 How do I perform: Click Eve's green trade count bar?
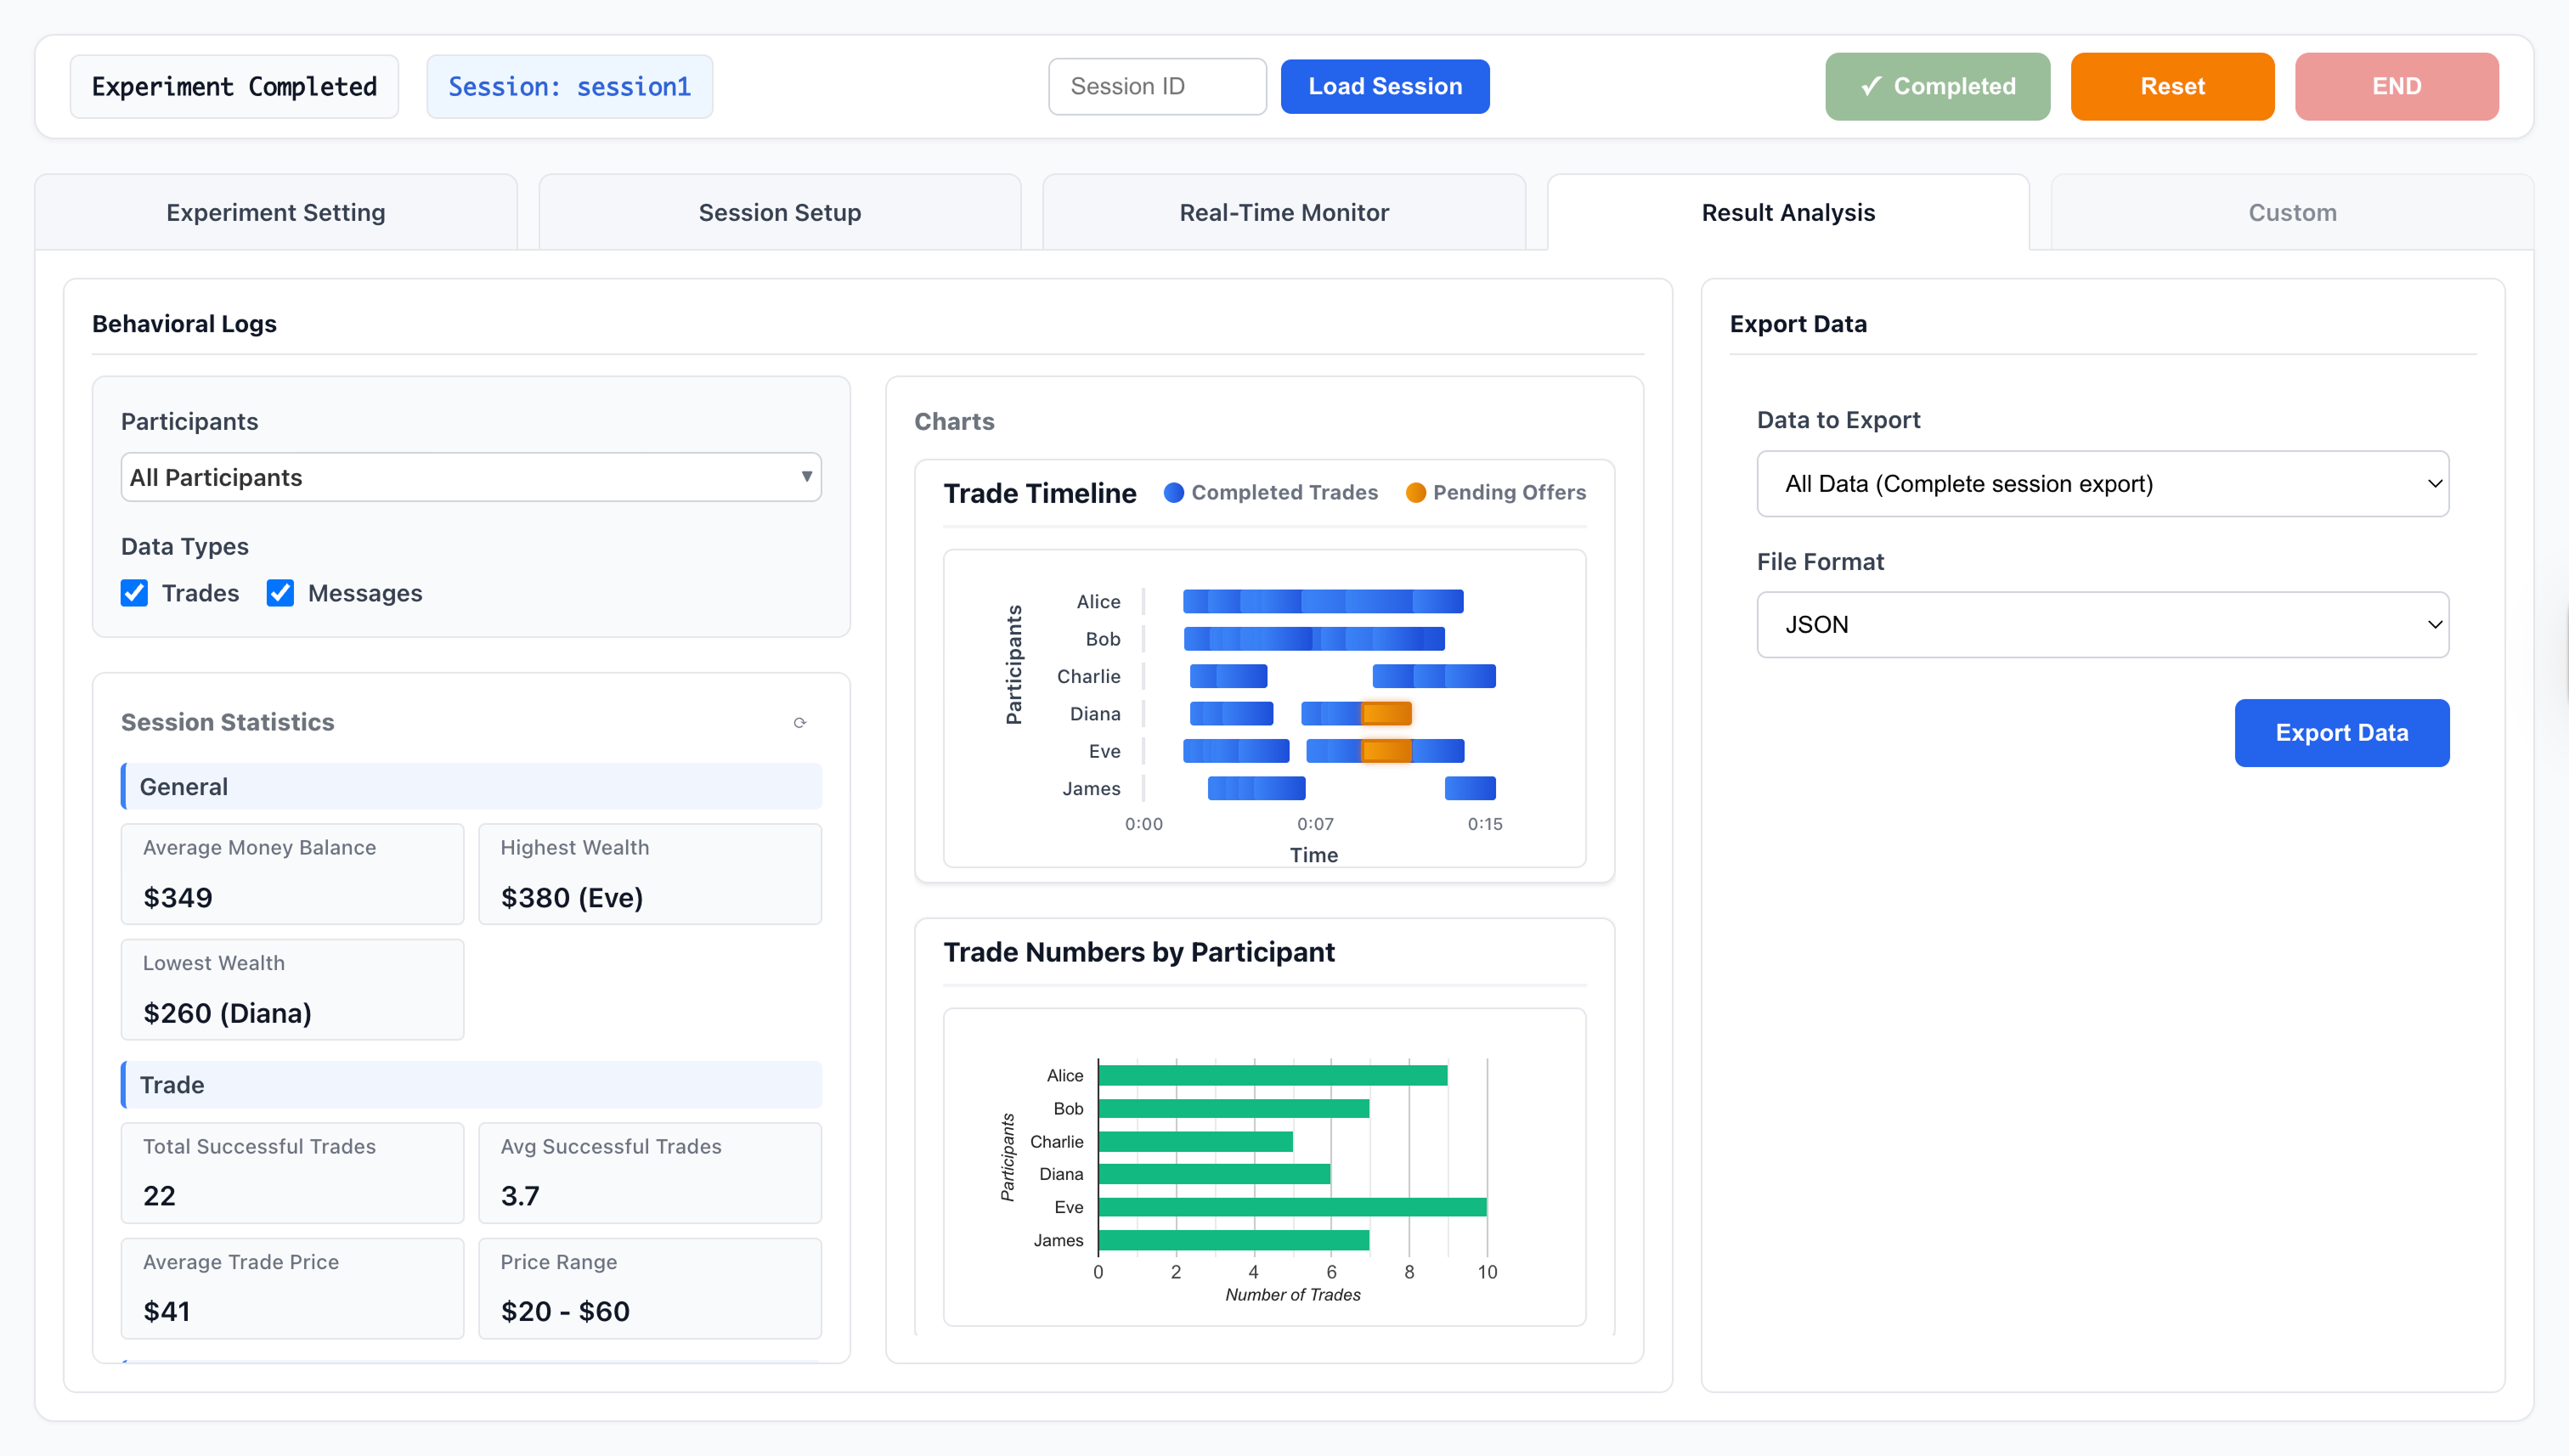tap(1291, 1207)
